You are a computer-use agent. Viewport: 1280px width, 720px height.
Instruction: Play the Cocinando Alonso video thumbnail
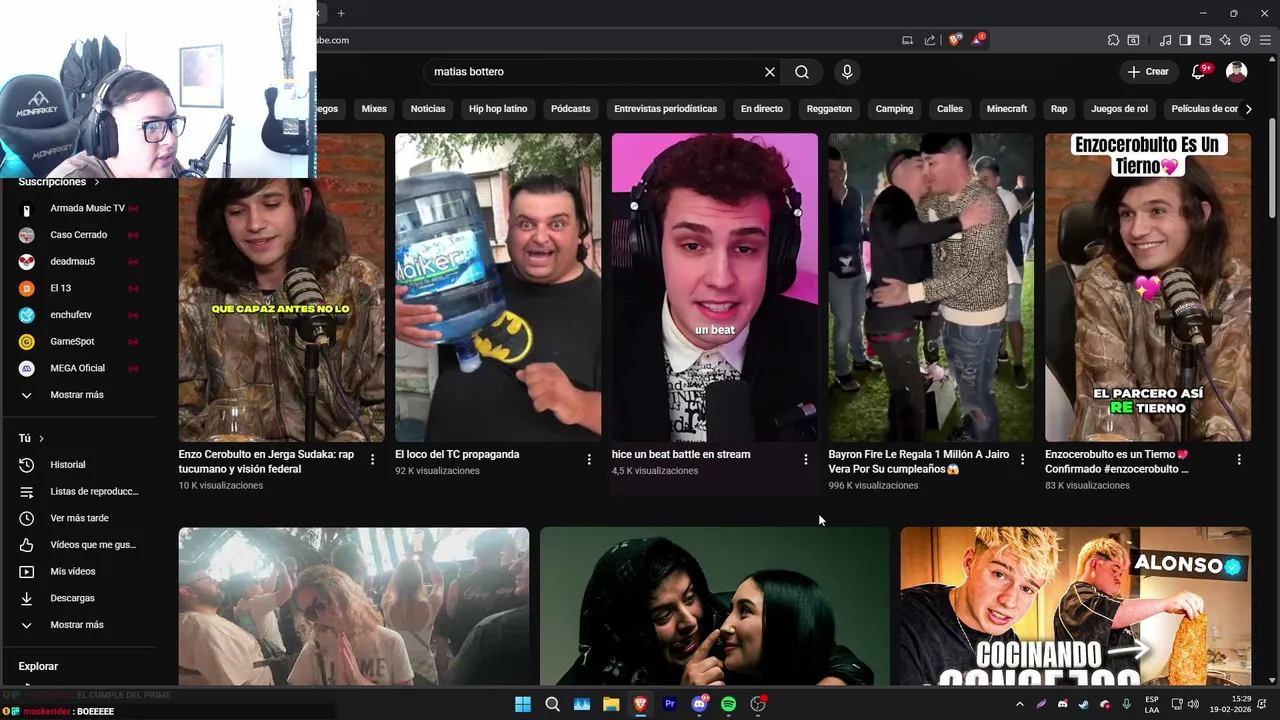click(x=1075, y=606)
